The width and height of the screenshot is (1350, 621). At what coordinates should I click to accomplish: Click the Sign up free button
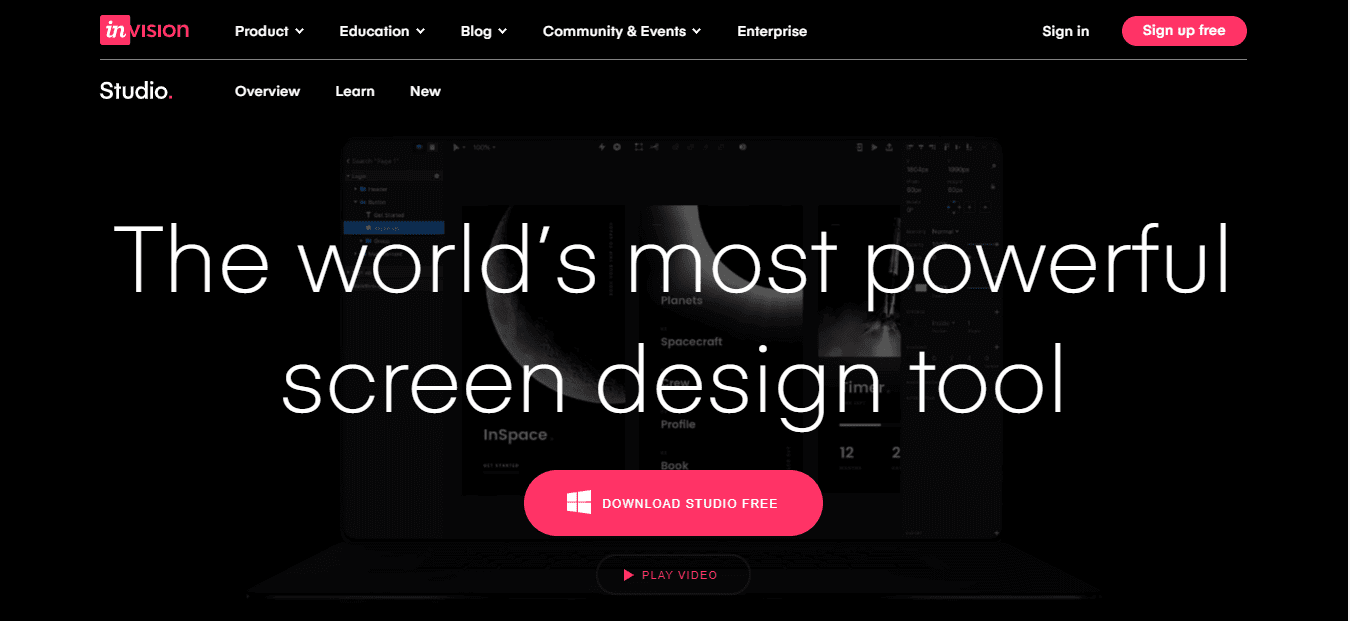pos(1184,30)
